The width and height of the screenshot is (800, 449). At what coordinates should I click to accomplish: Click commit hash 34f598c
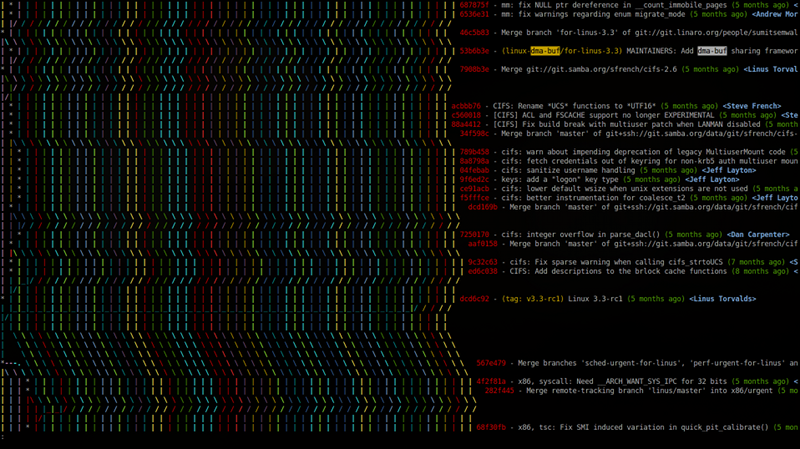click(x=474, y=134)
